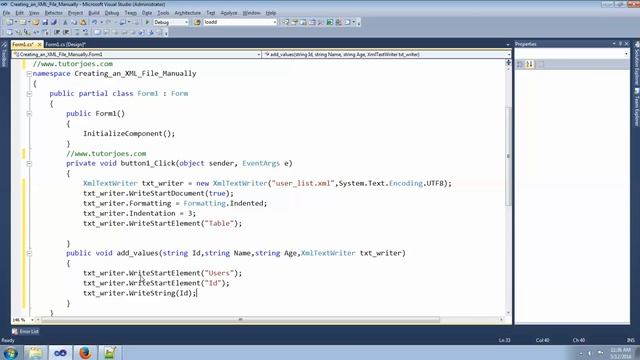Open the active documents list dropdown arrow

coord(508,44)
